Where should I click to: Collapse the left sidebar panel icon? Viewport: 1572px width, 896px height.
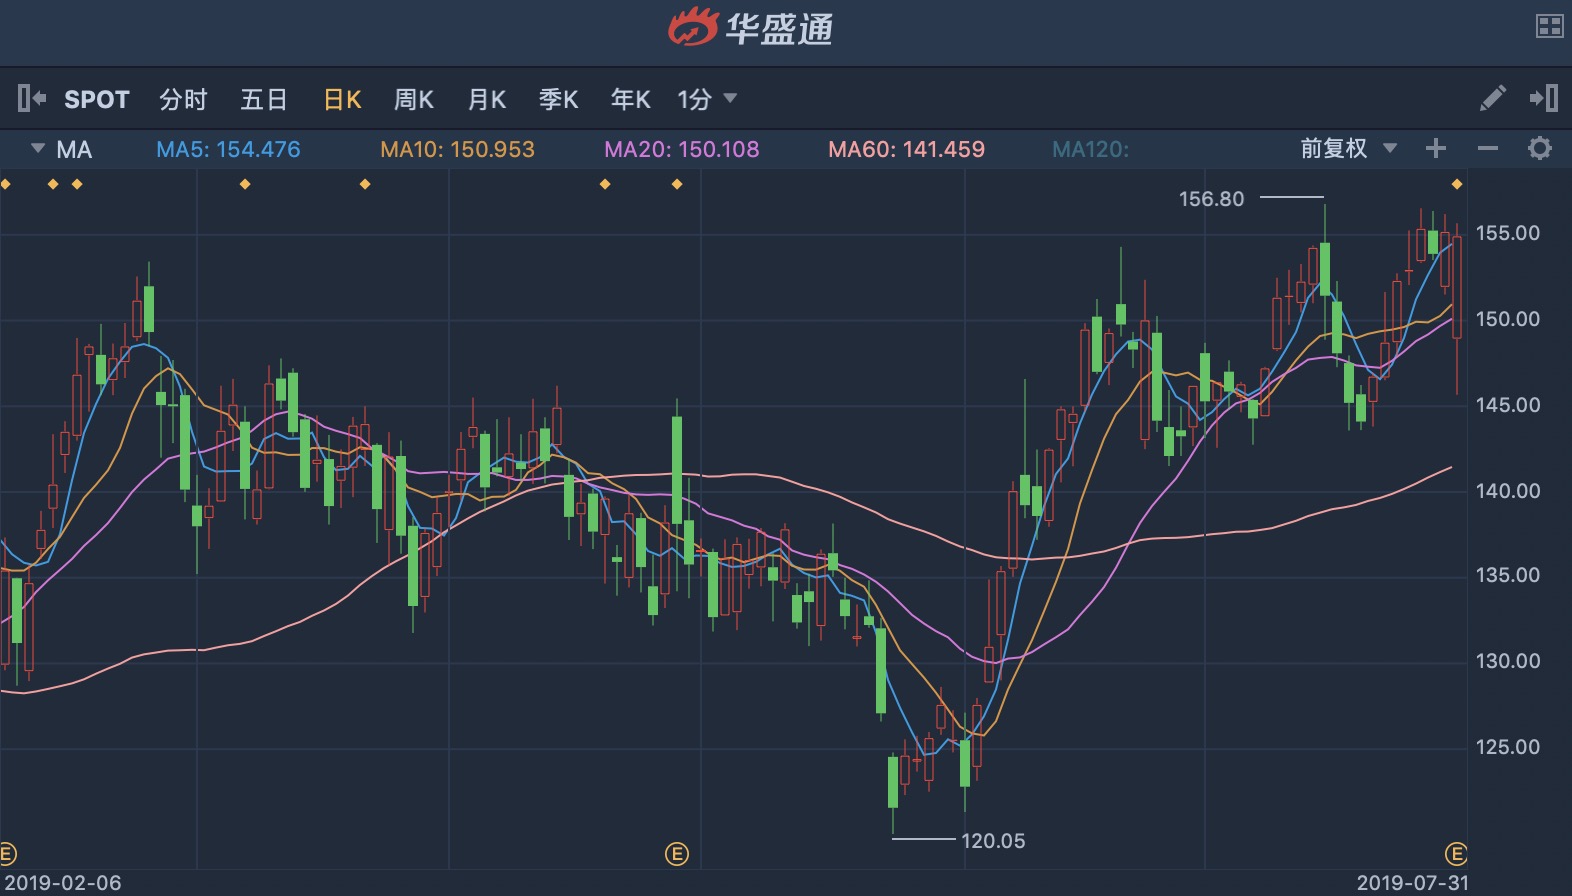click(x=31, y=98)
